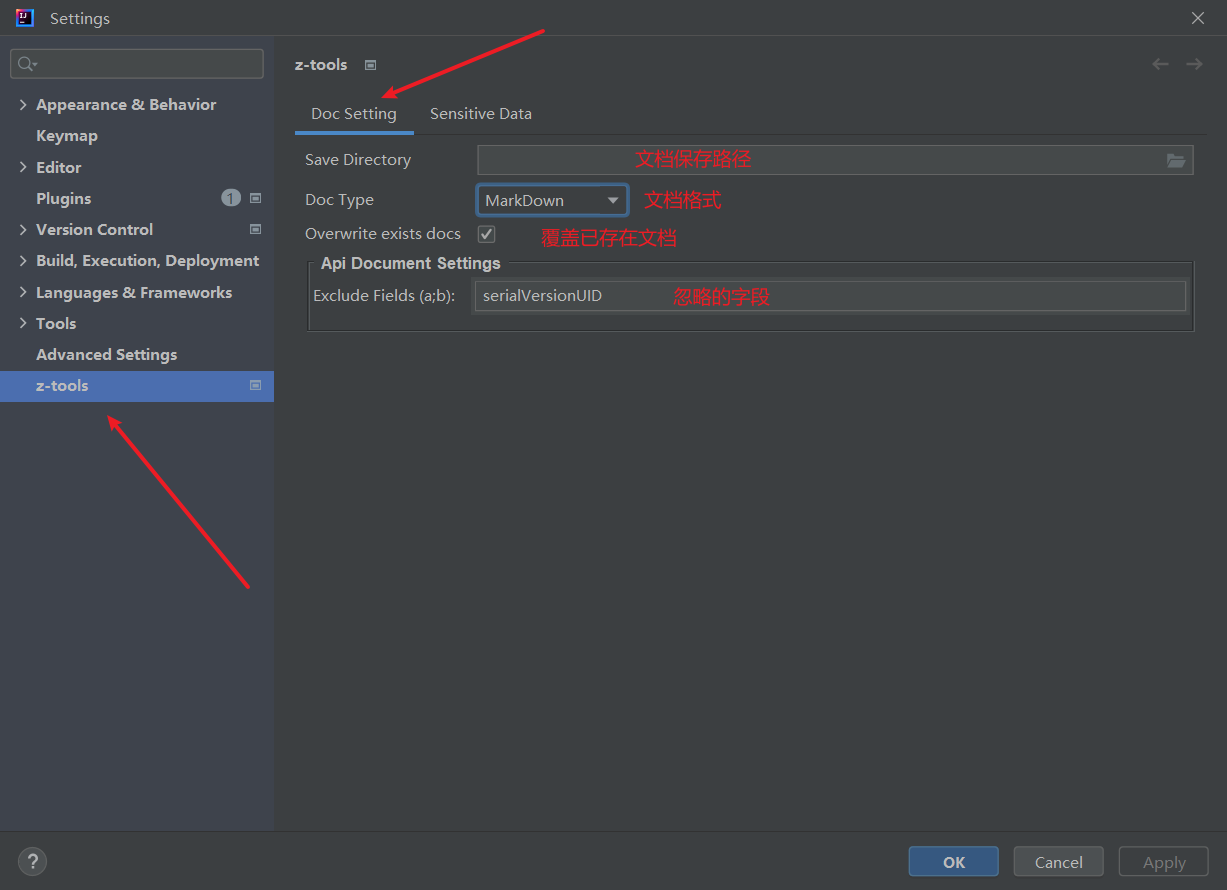Expand Version Control section
The height and width of the screenshot is (890, 1227).
pos(23,230)
